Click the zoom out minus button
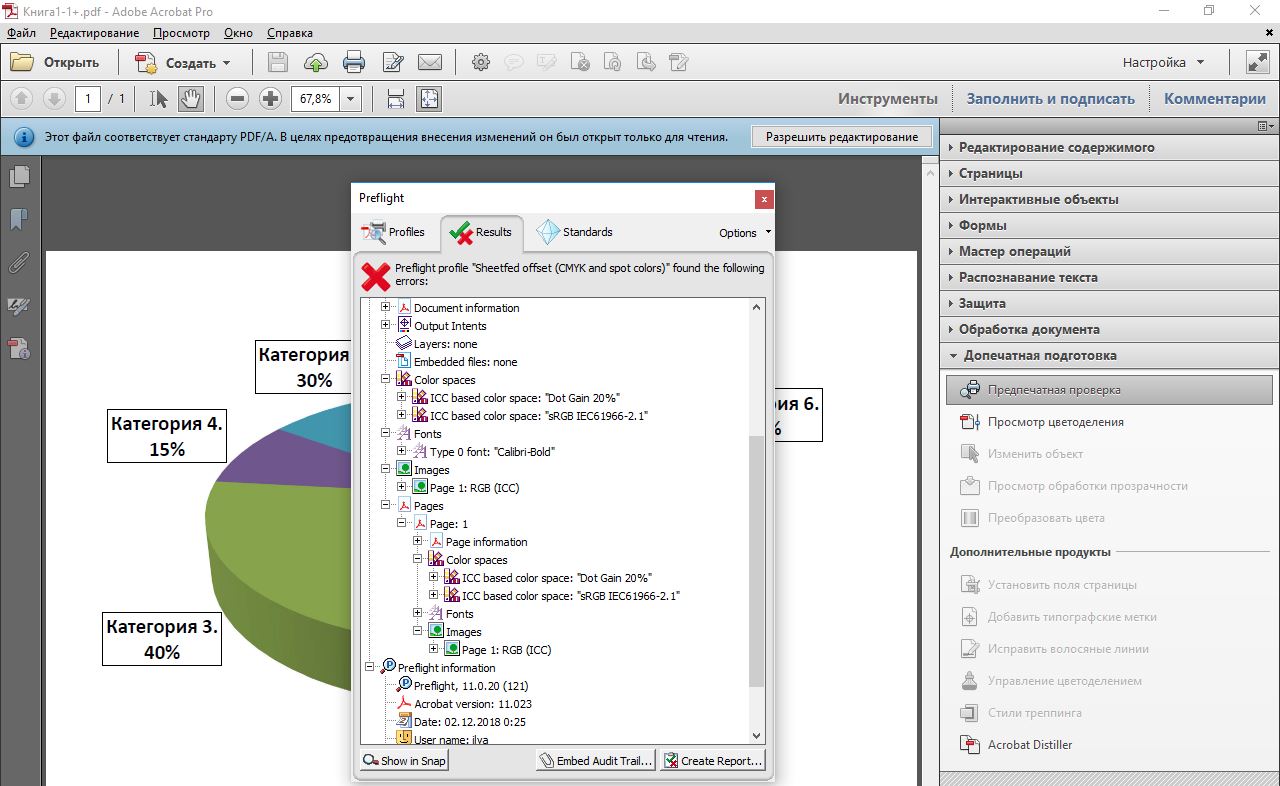Image resolution: width=1280 pixels, height=786 pixels. [237, 98]
